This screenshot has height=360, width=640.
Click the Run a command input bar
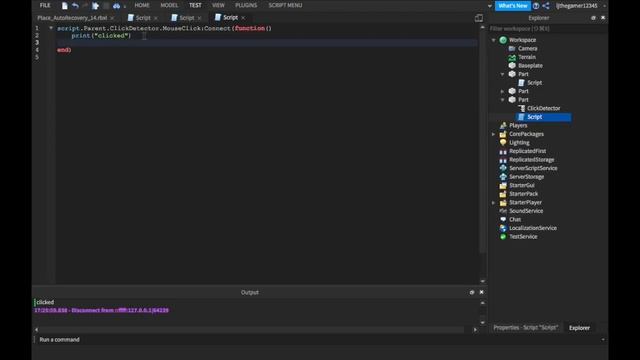click(318, 340)
